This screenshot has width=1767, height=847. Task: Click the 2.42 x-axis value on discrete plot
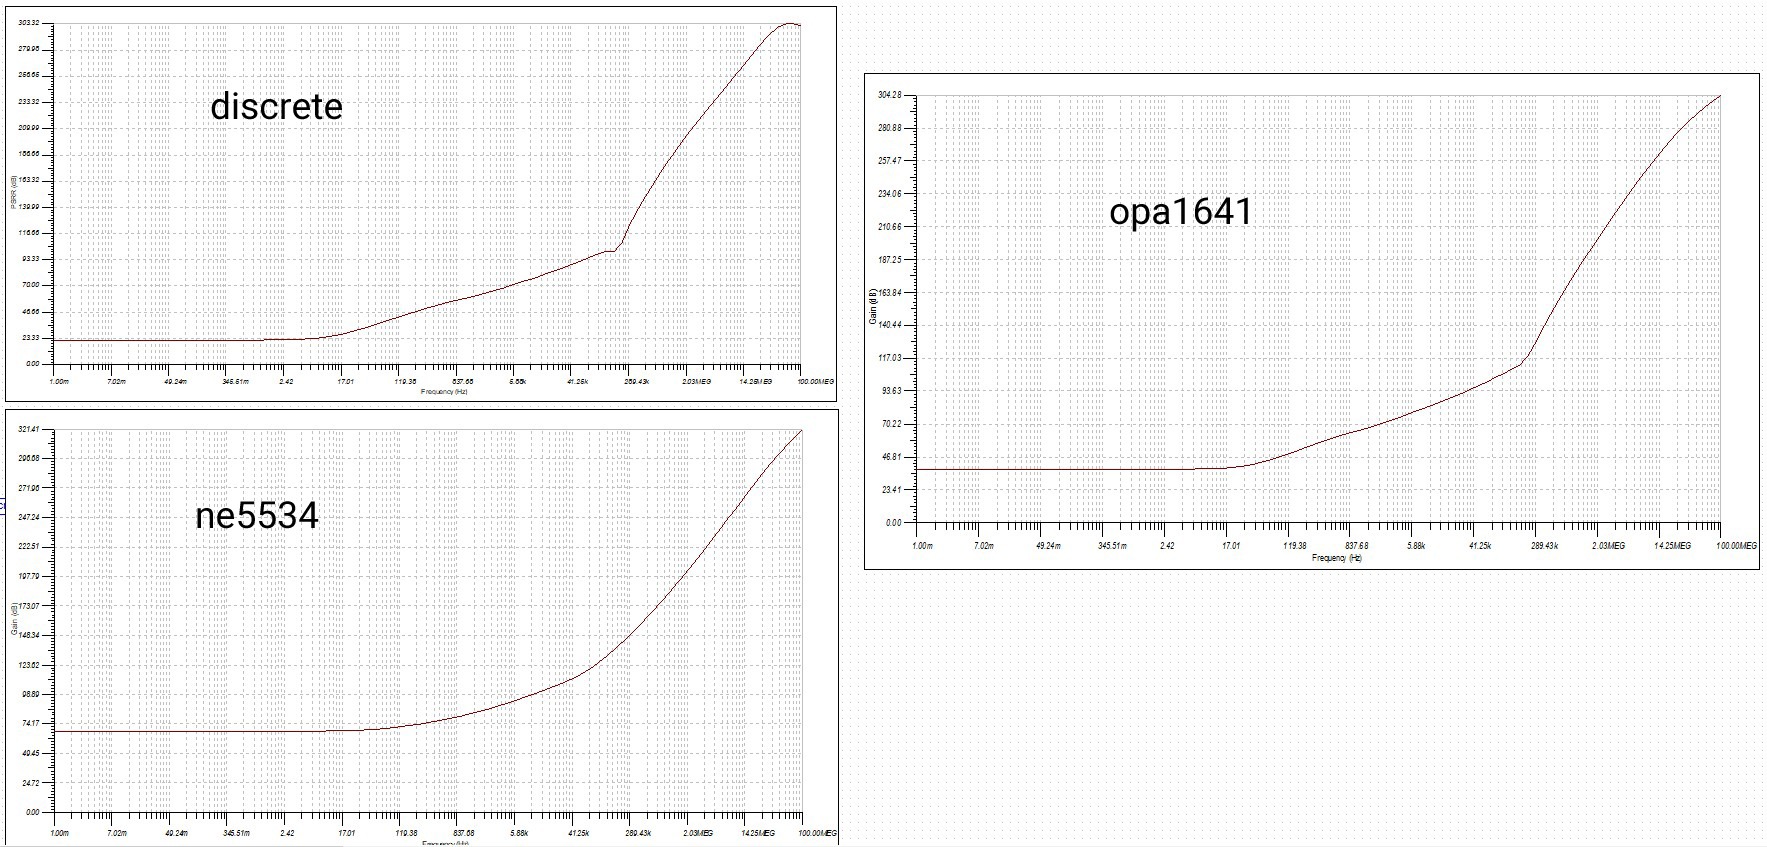coord(287,381)
